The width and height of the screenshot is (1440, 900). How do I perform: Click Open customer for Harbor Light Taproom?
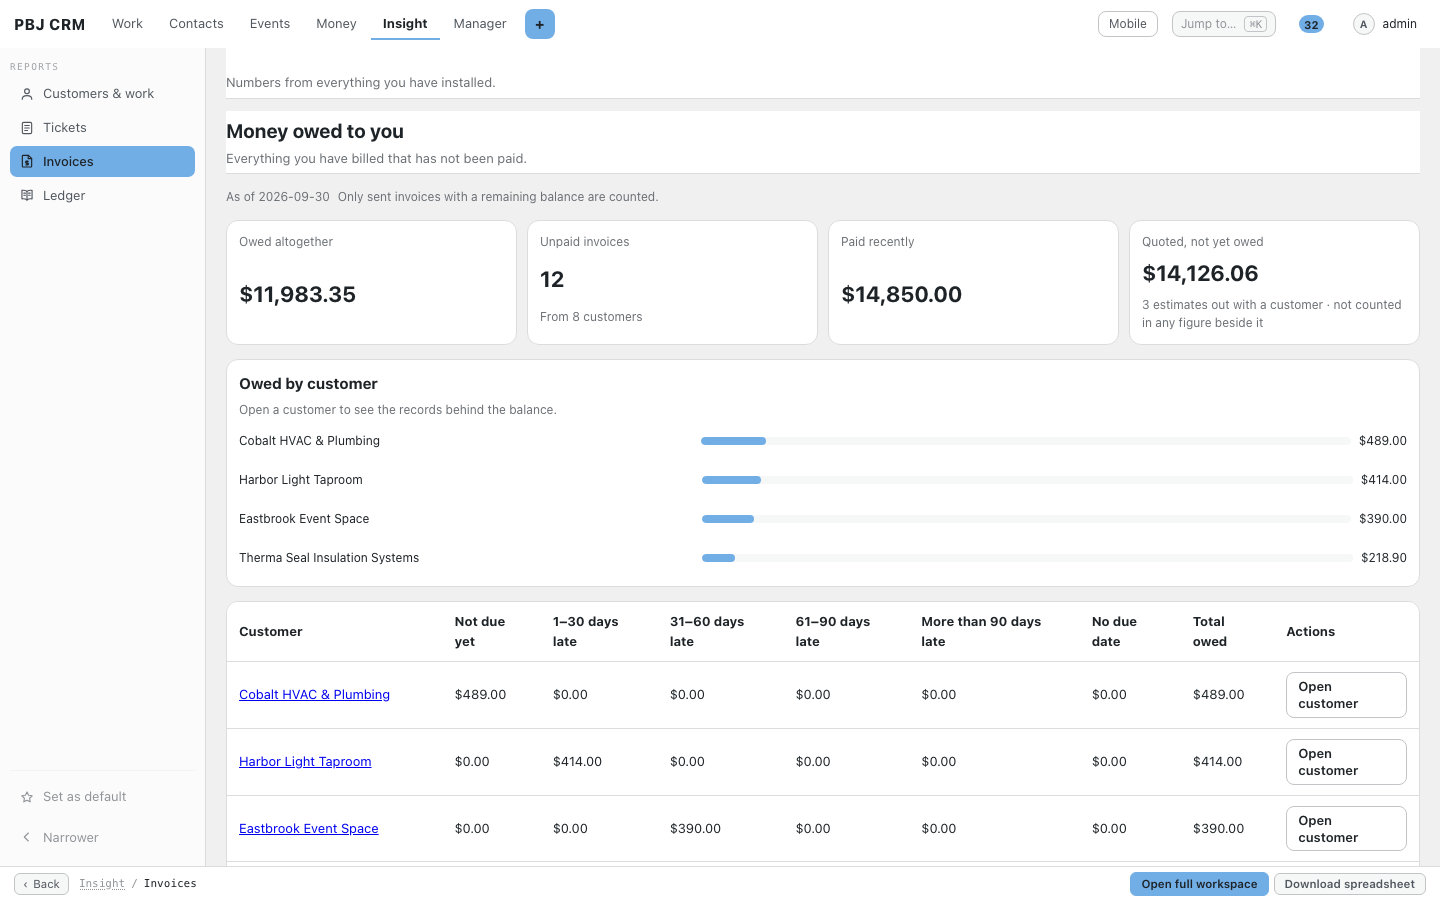point(1346,762)
